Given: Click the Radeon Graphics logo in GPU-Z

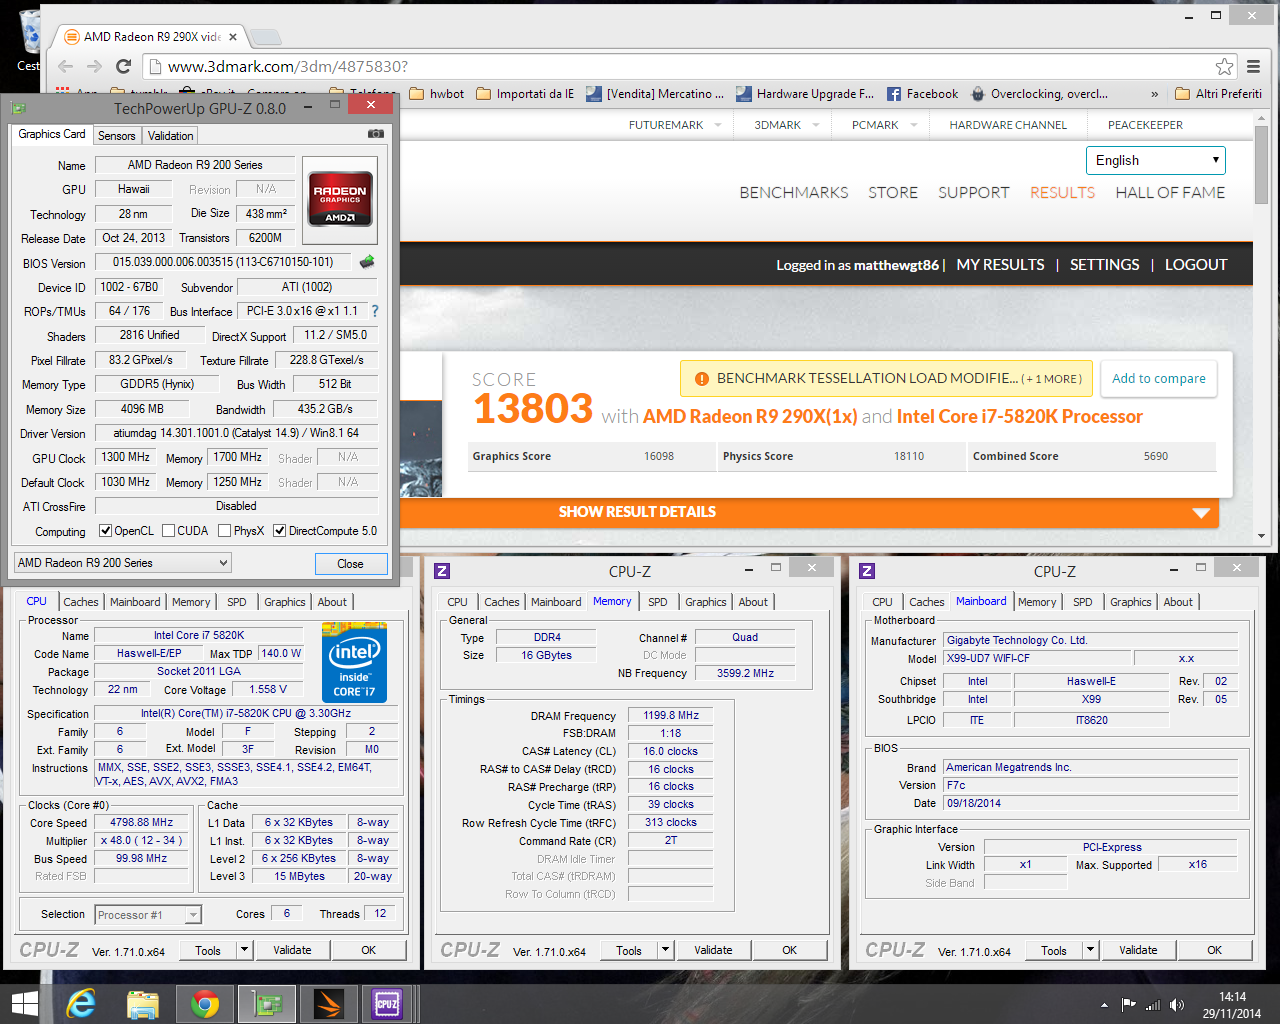Looking at the screenshot, I should tap(340, 198).
